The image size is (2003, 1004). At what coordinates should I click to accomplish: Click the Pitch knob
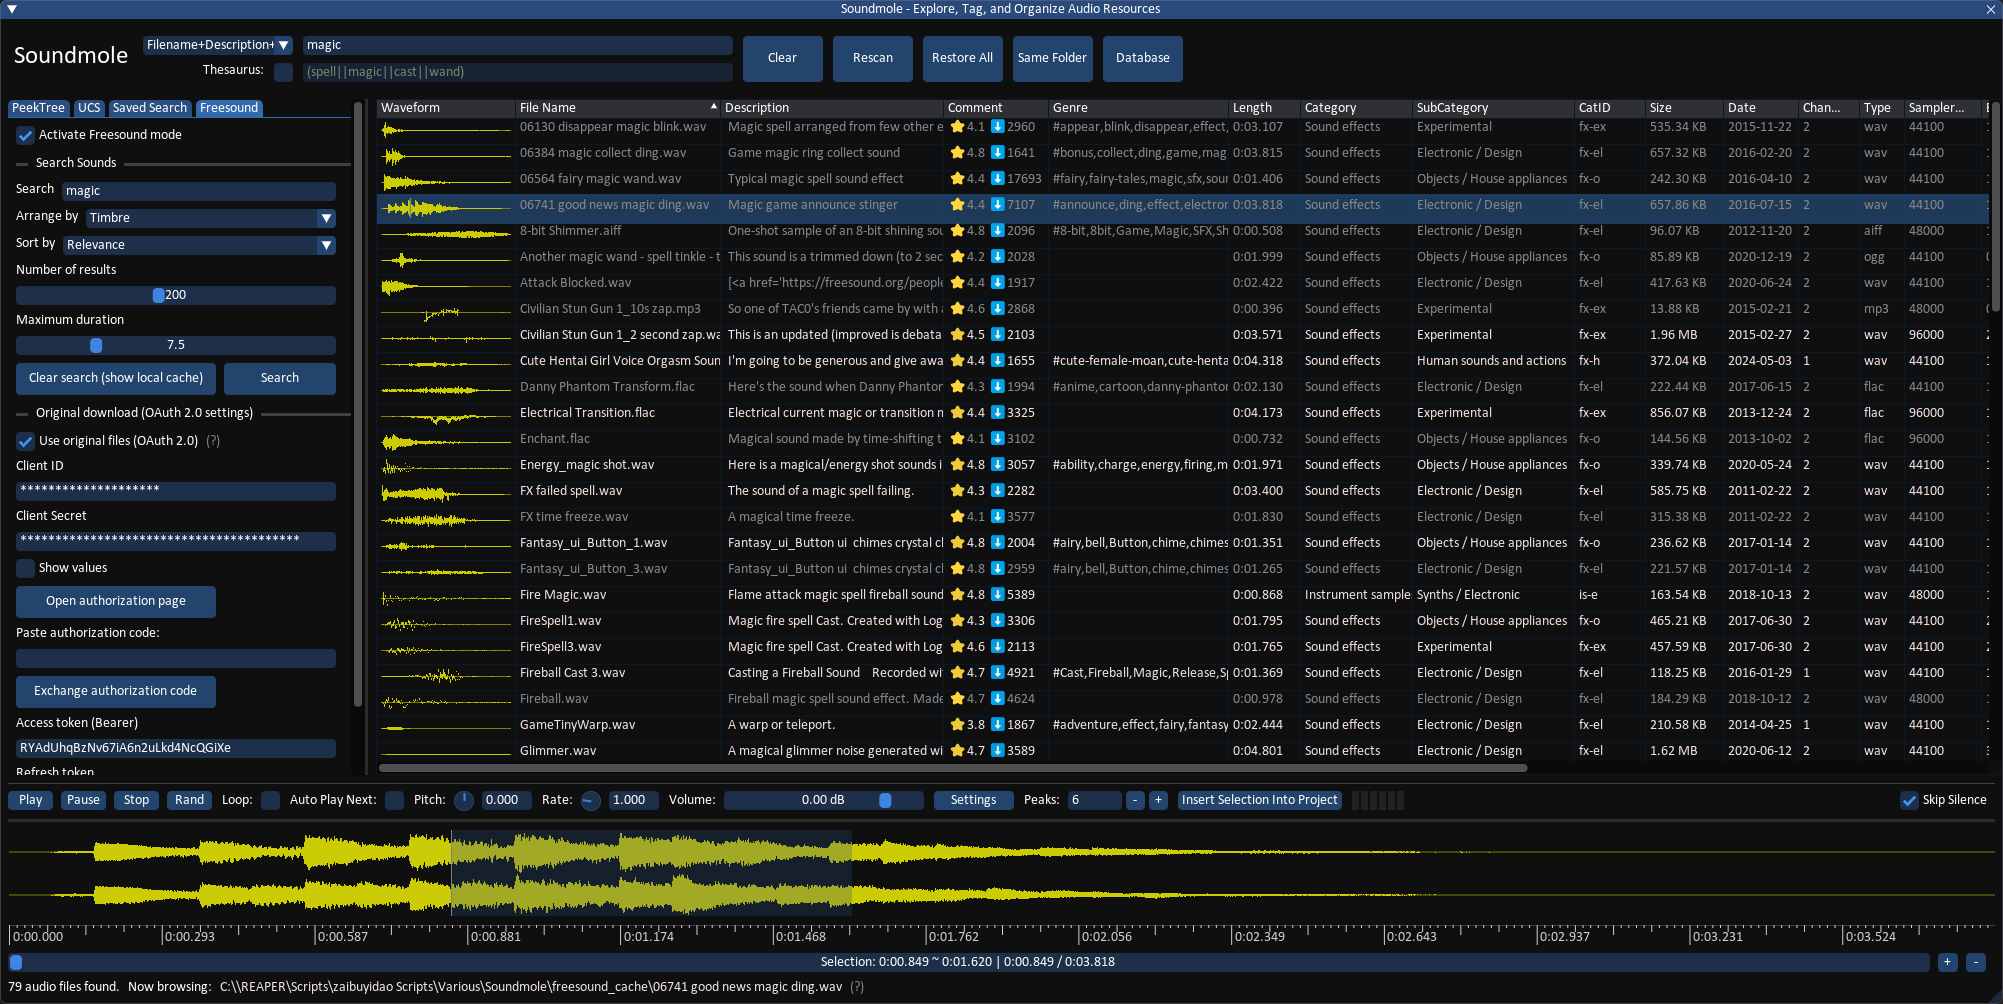coord(464,800)
